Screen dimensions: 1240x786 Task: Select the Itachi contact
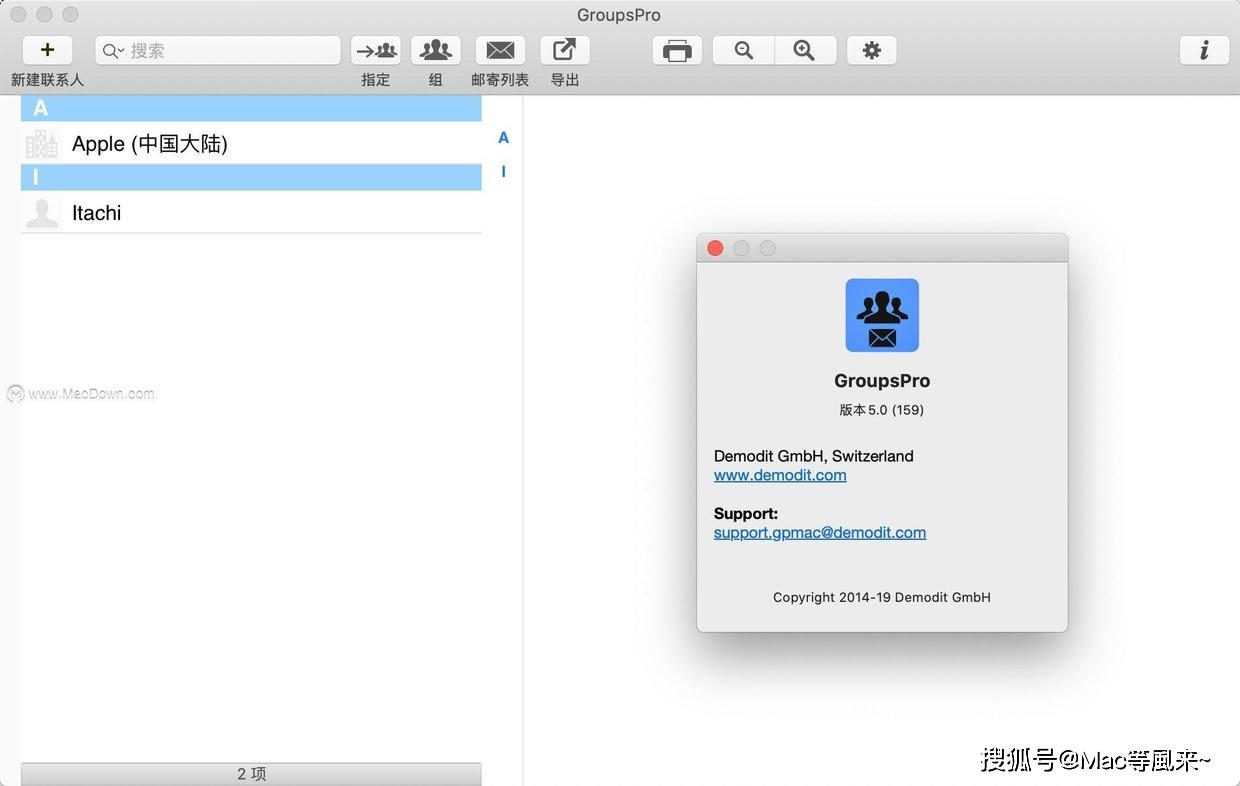coord(97,213)
